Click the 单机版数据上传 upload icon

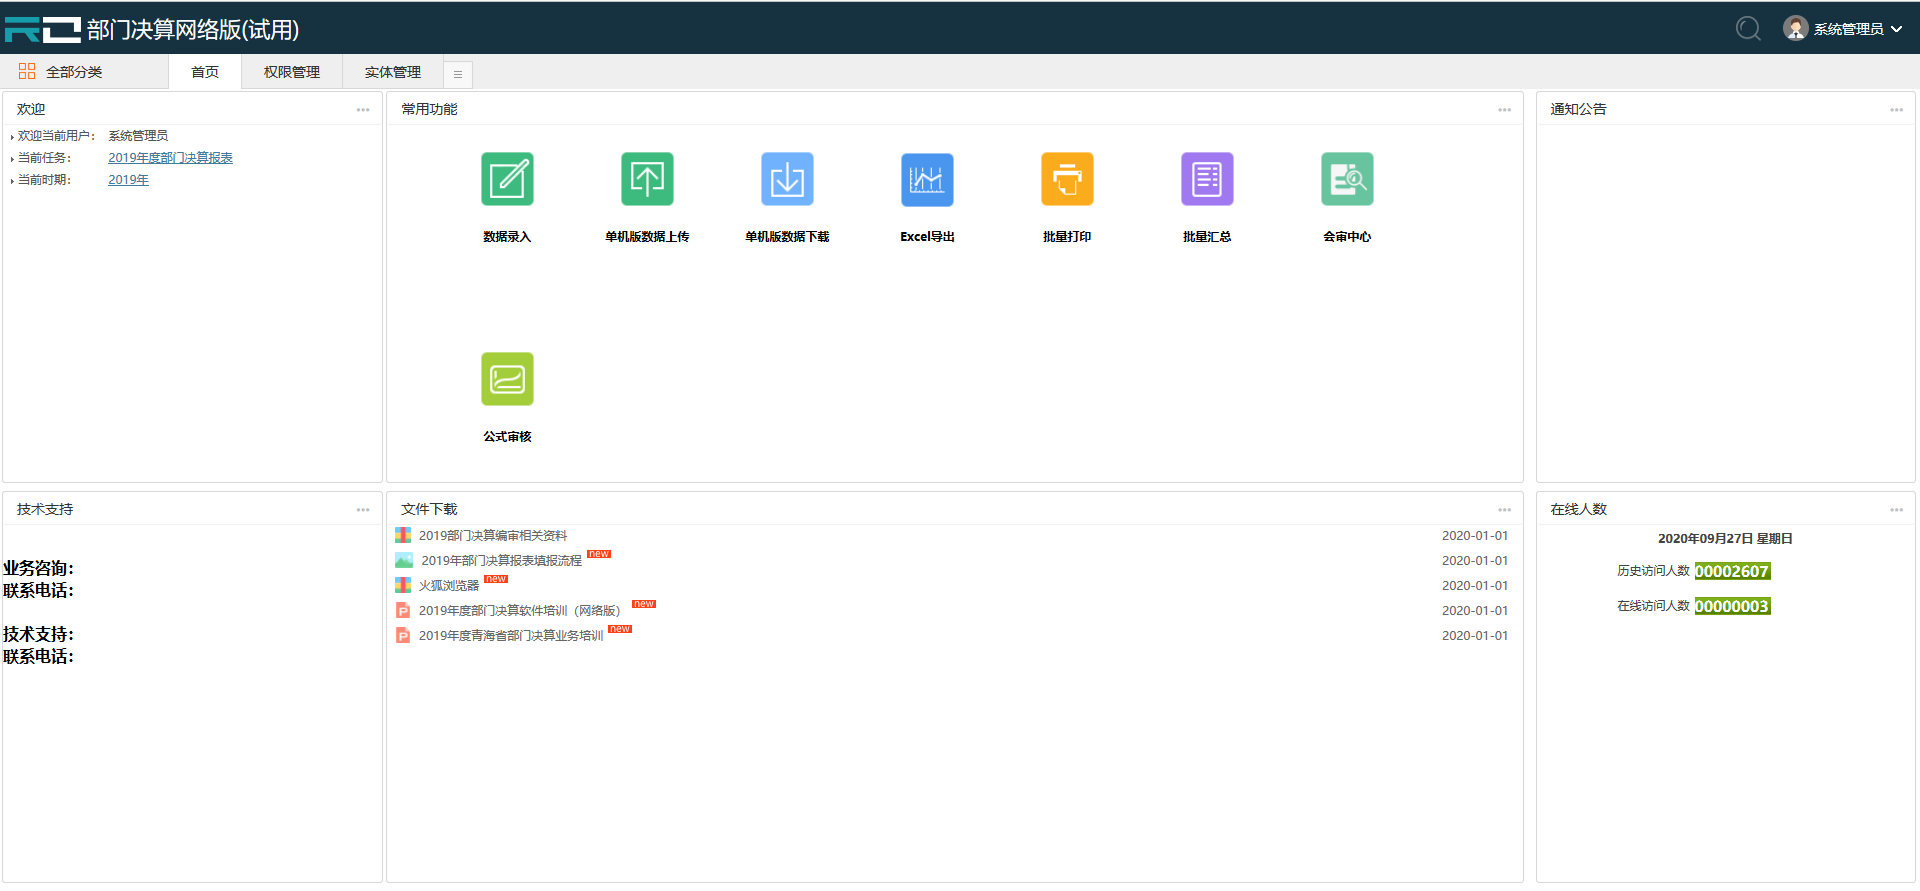tap(647, 180)
